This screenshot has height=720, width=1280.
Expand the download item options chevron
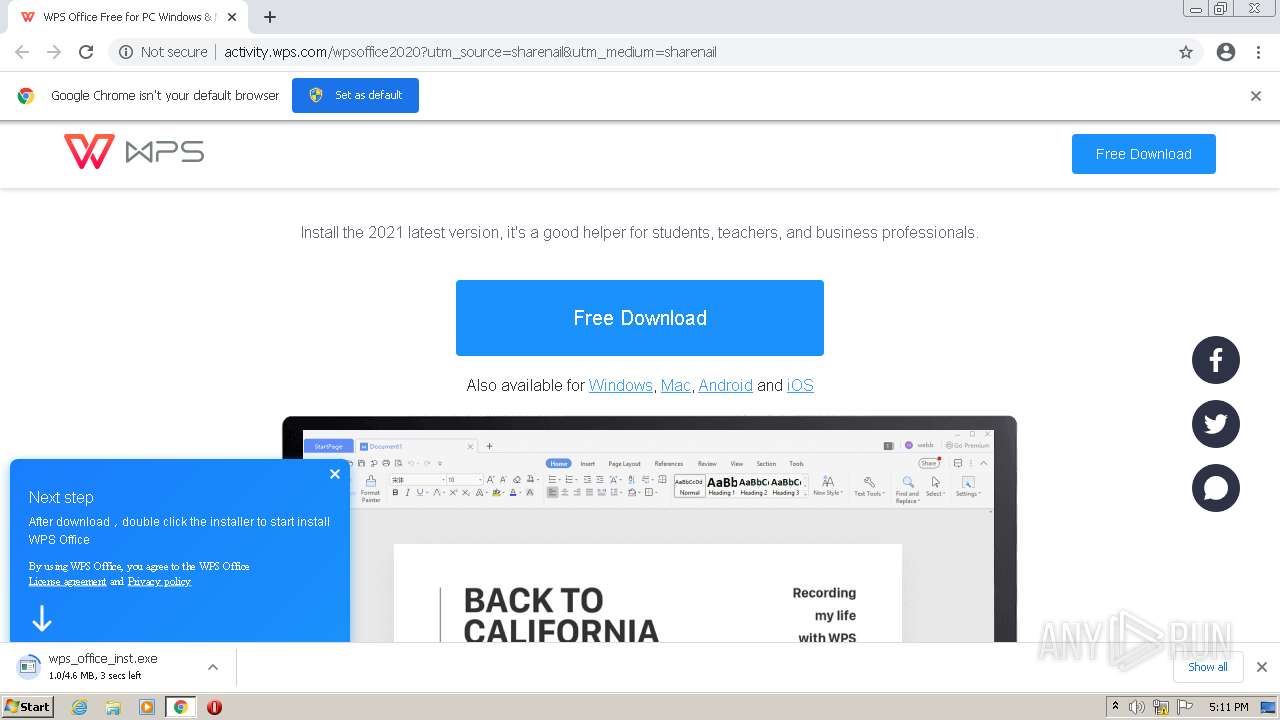click(x=212, y=667)
